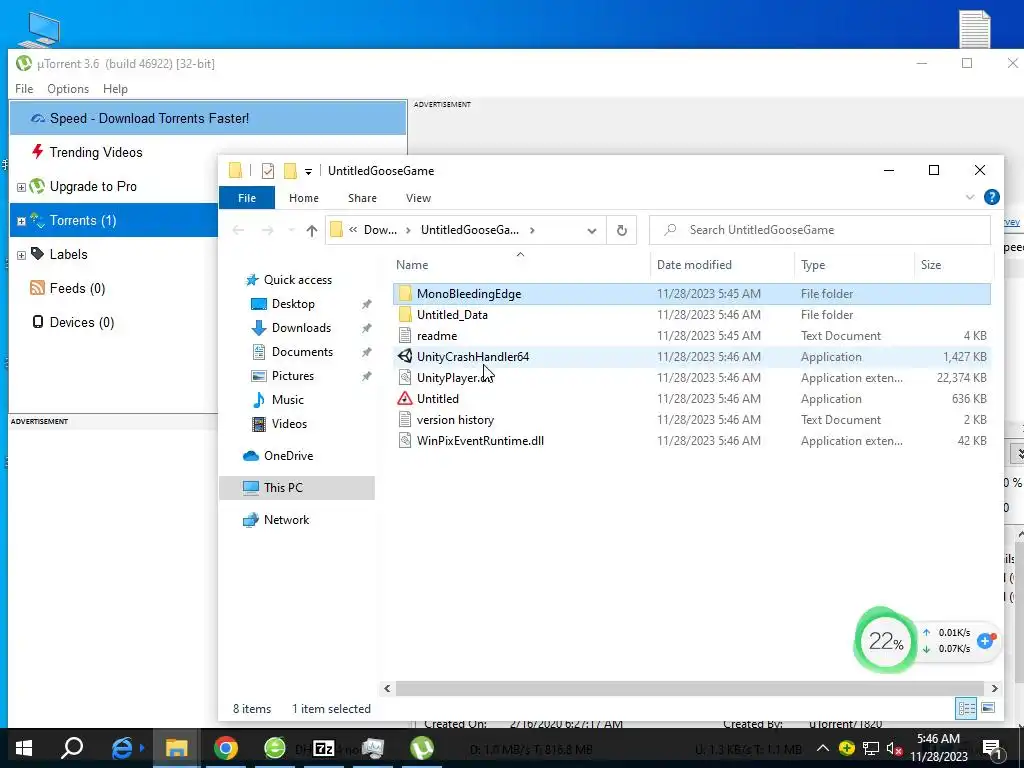
Task: Click Speed - Download Torrents Faster banner
Action: click(208, 118)
